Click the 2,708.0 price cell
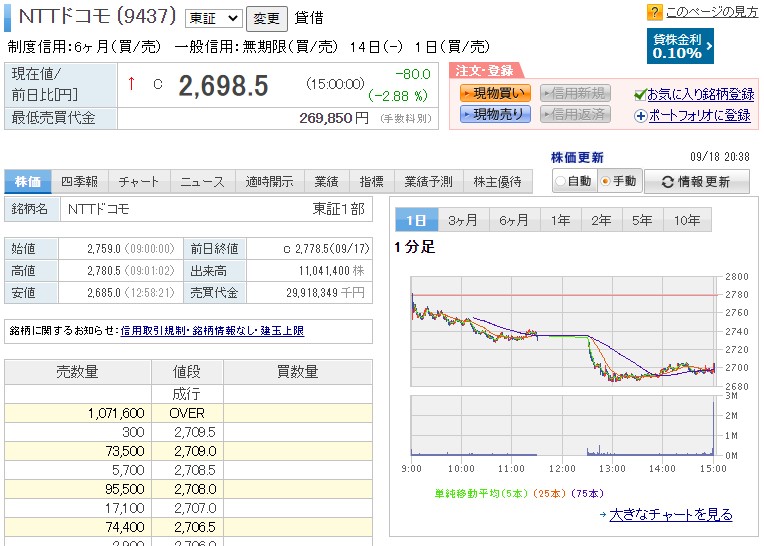The height and width of the screenshot is (546, 764). coord(188,489)
